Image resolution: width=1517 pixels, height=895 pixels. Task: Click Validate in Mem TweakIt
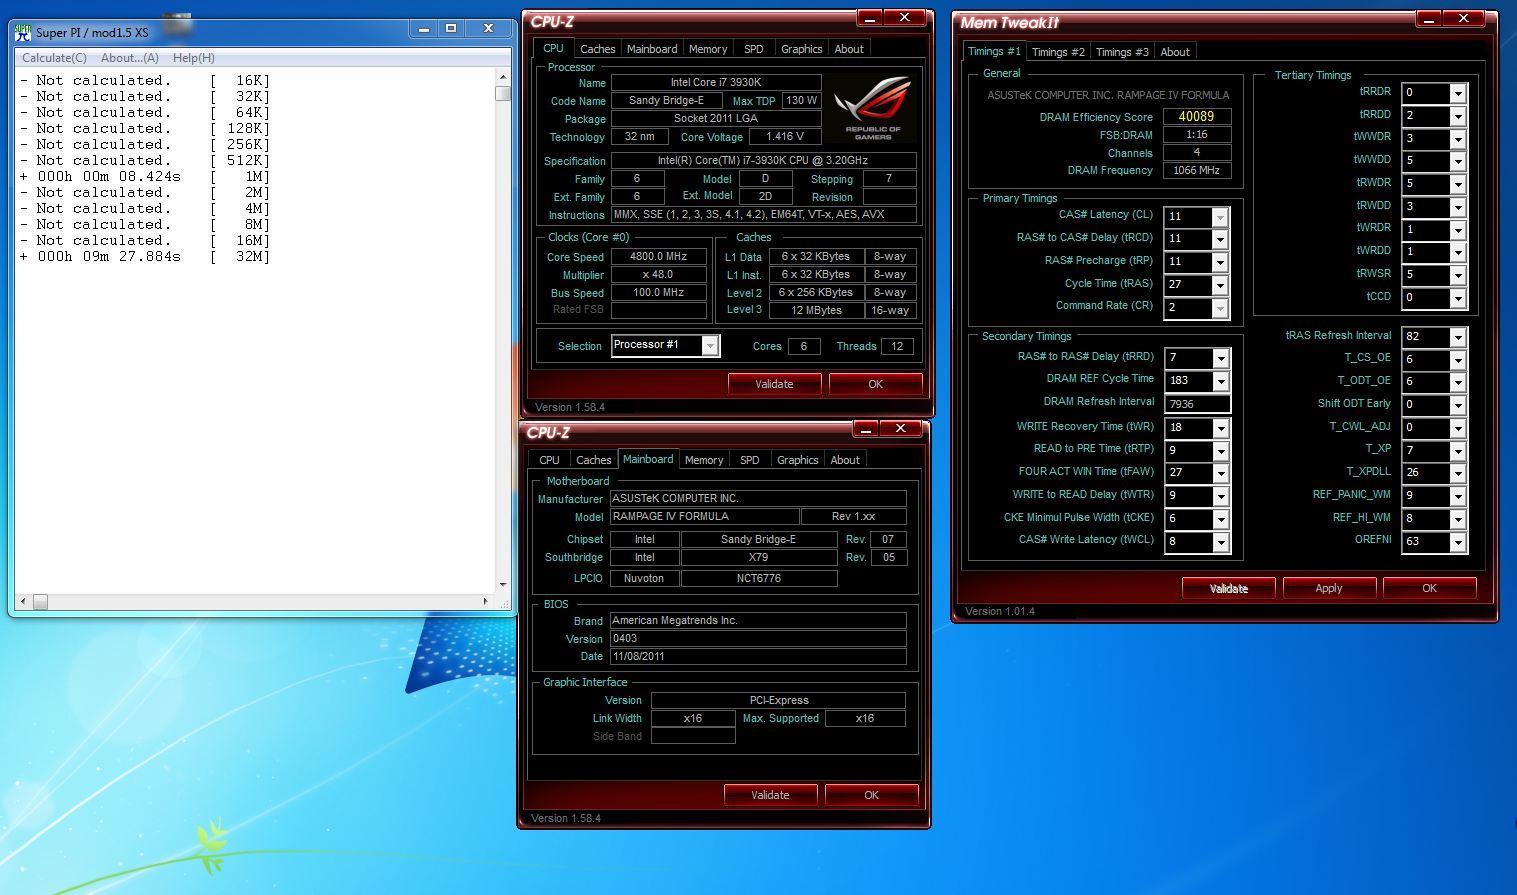1229,588
